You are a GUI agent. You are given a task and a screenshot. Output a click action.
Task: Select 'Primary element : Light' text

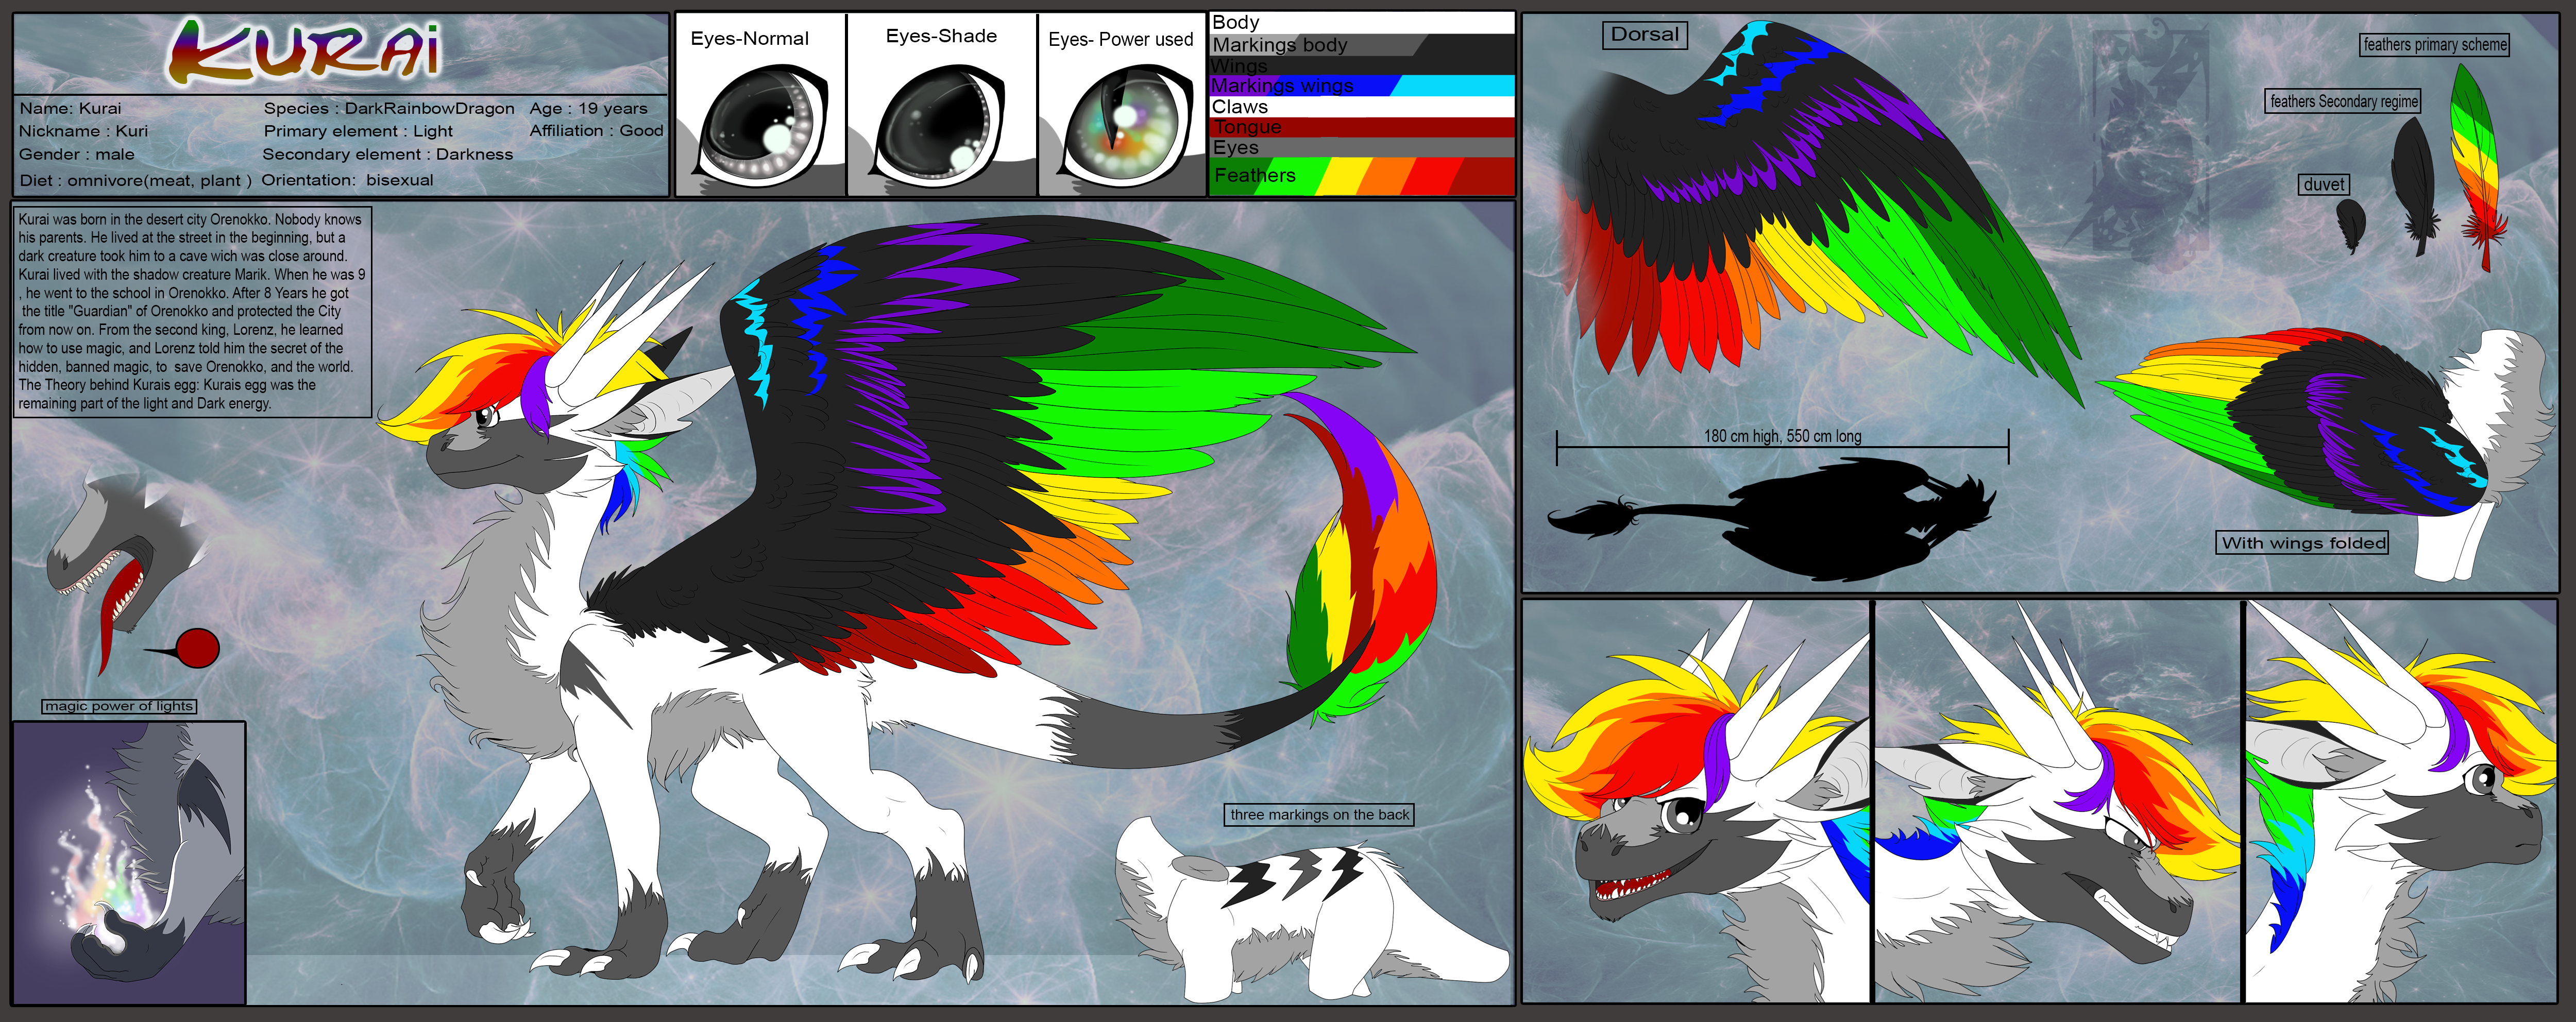click(358, 131)
